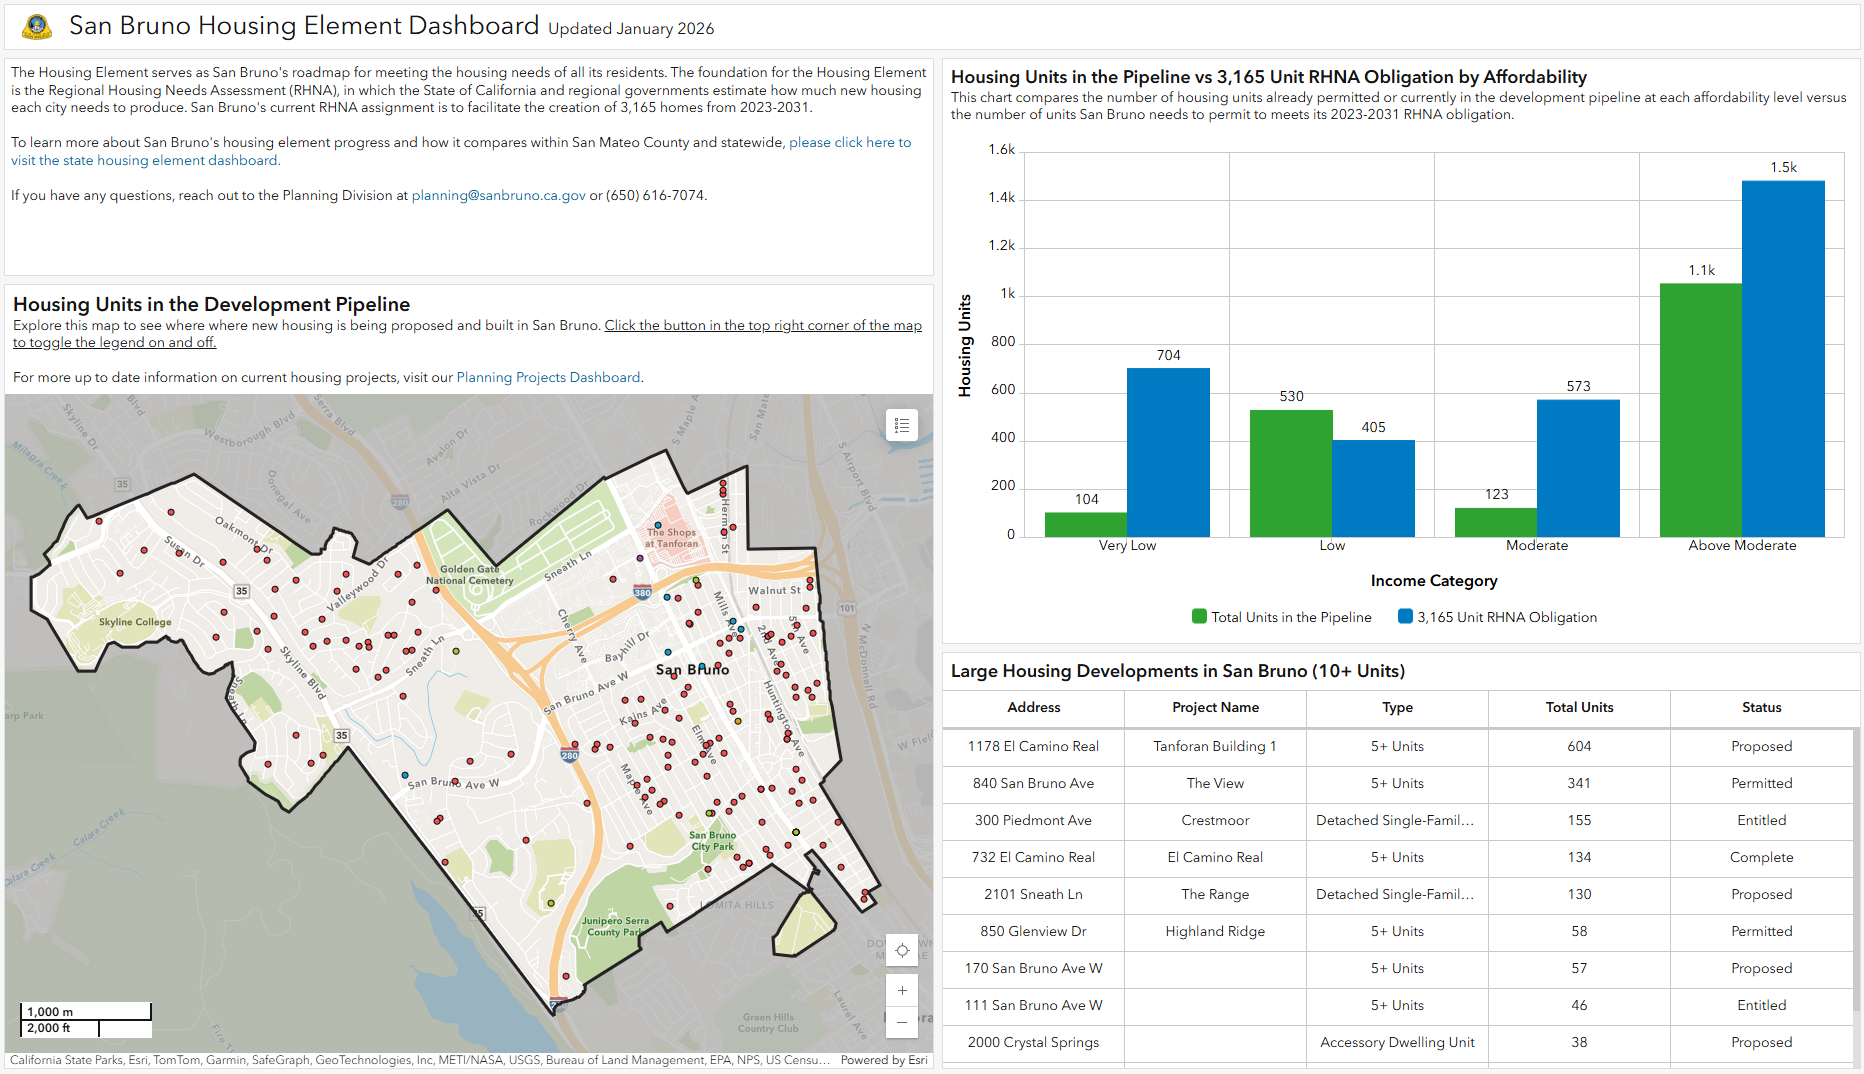
Task: Click the find-my-location crosshair icon
Action: (x=901, y=949)
